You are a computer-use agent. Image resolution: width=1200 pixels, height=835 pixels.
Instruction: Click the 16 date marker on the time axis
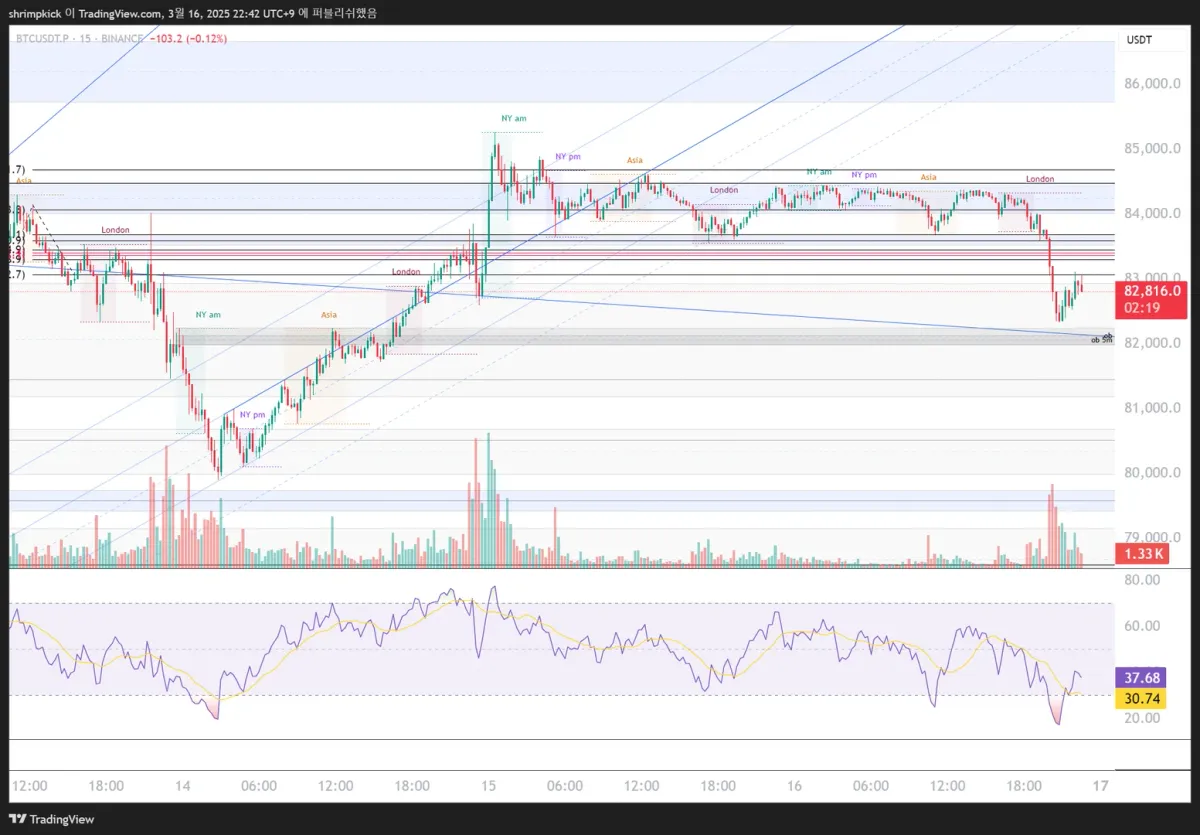[x=794, y=786]
